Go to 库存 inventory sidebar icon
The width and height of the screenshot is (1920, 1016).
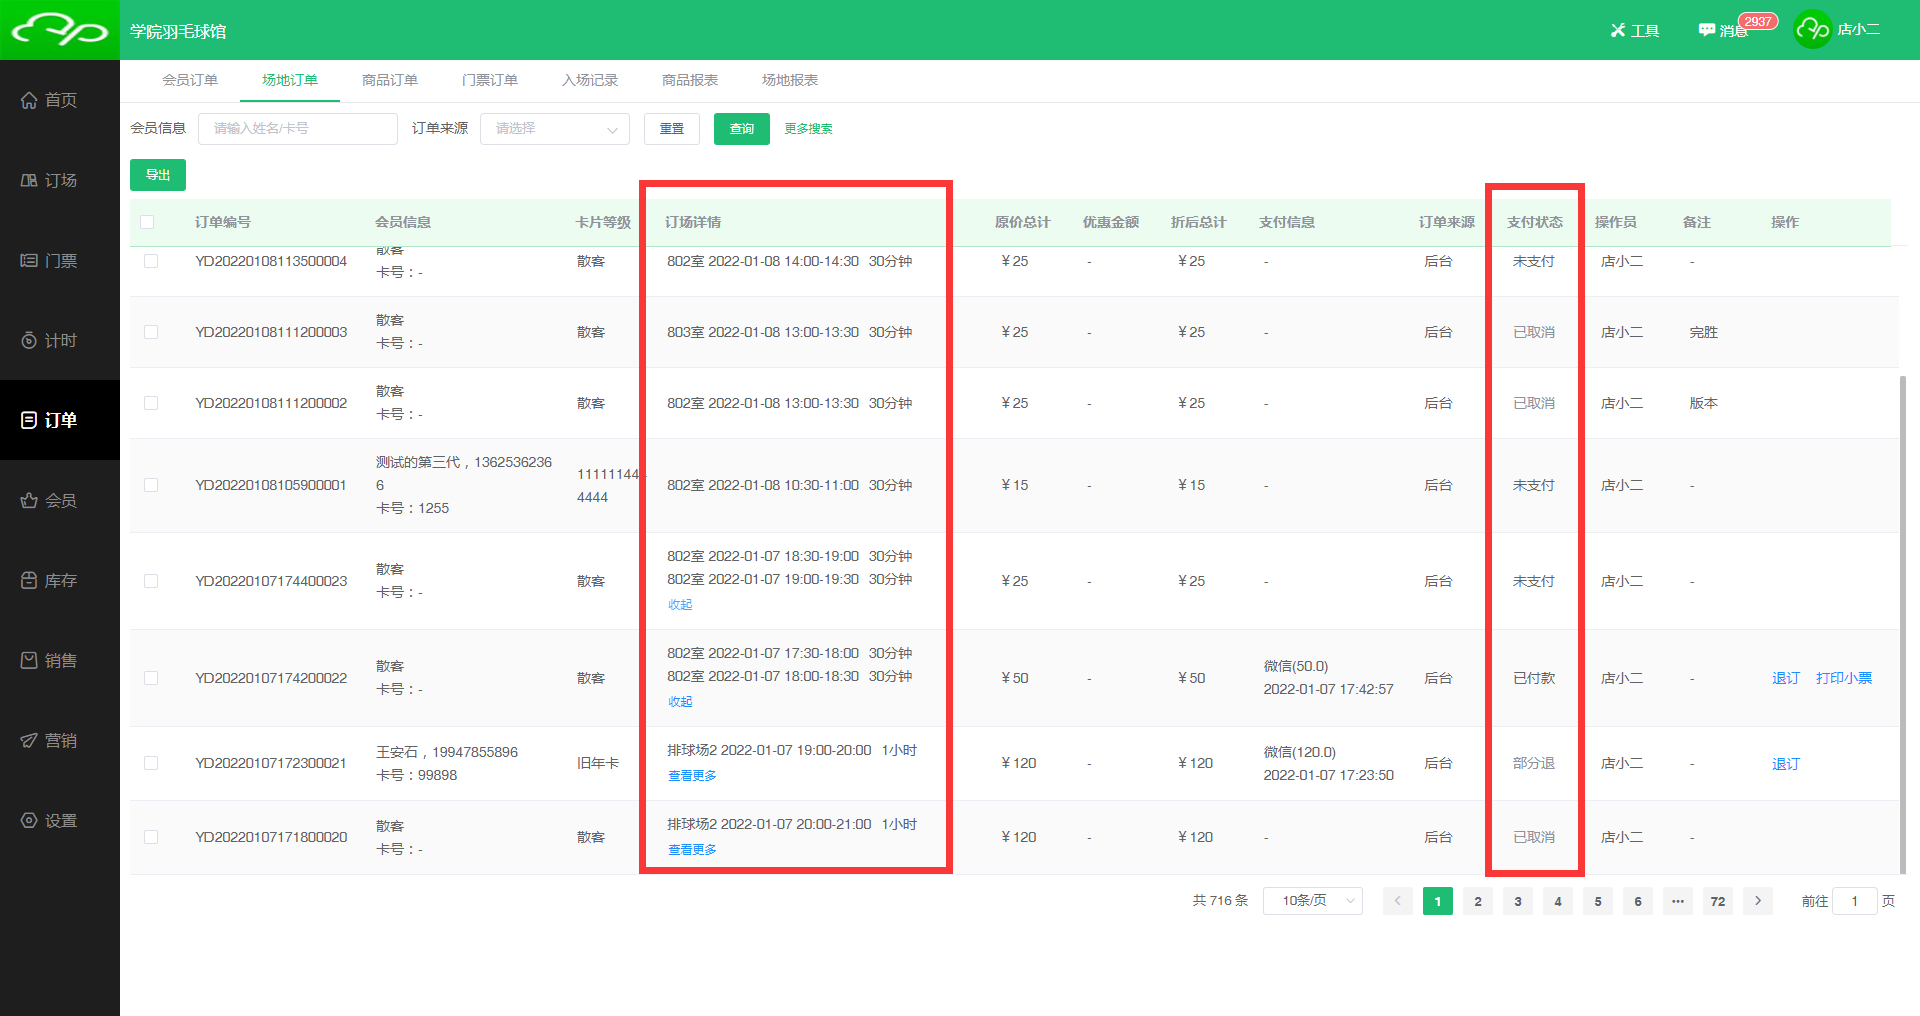(x=29, y=580)
